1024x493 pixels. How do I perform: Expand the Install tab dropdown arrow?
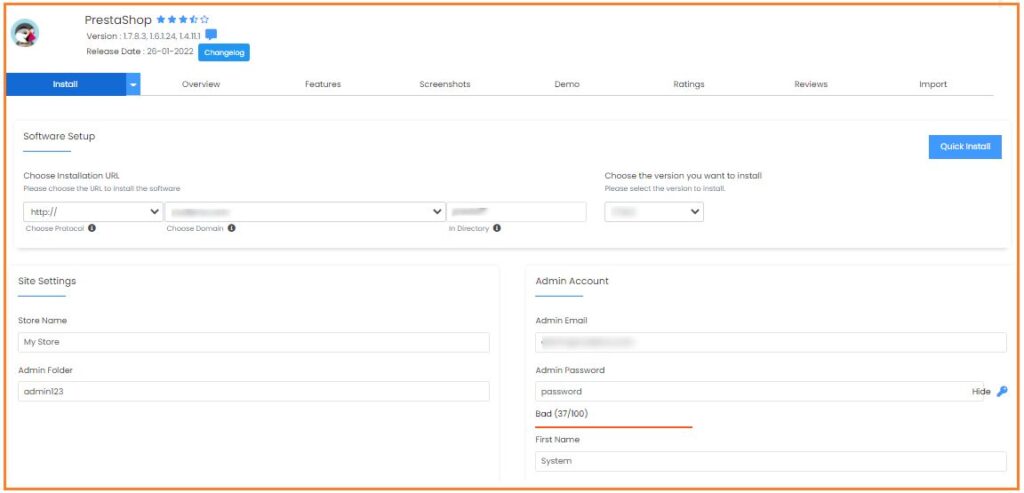133,84
